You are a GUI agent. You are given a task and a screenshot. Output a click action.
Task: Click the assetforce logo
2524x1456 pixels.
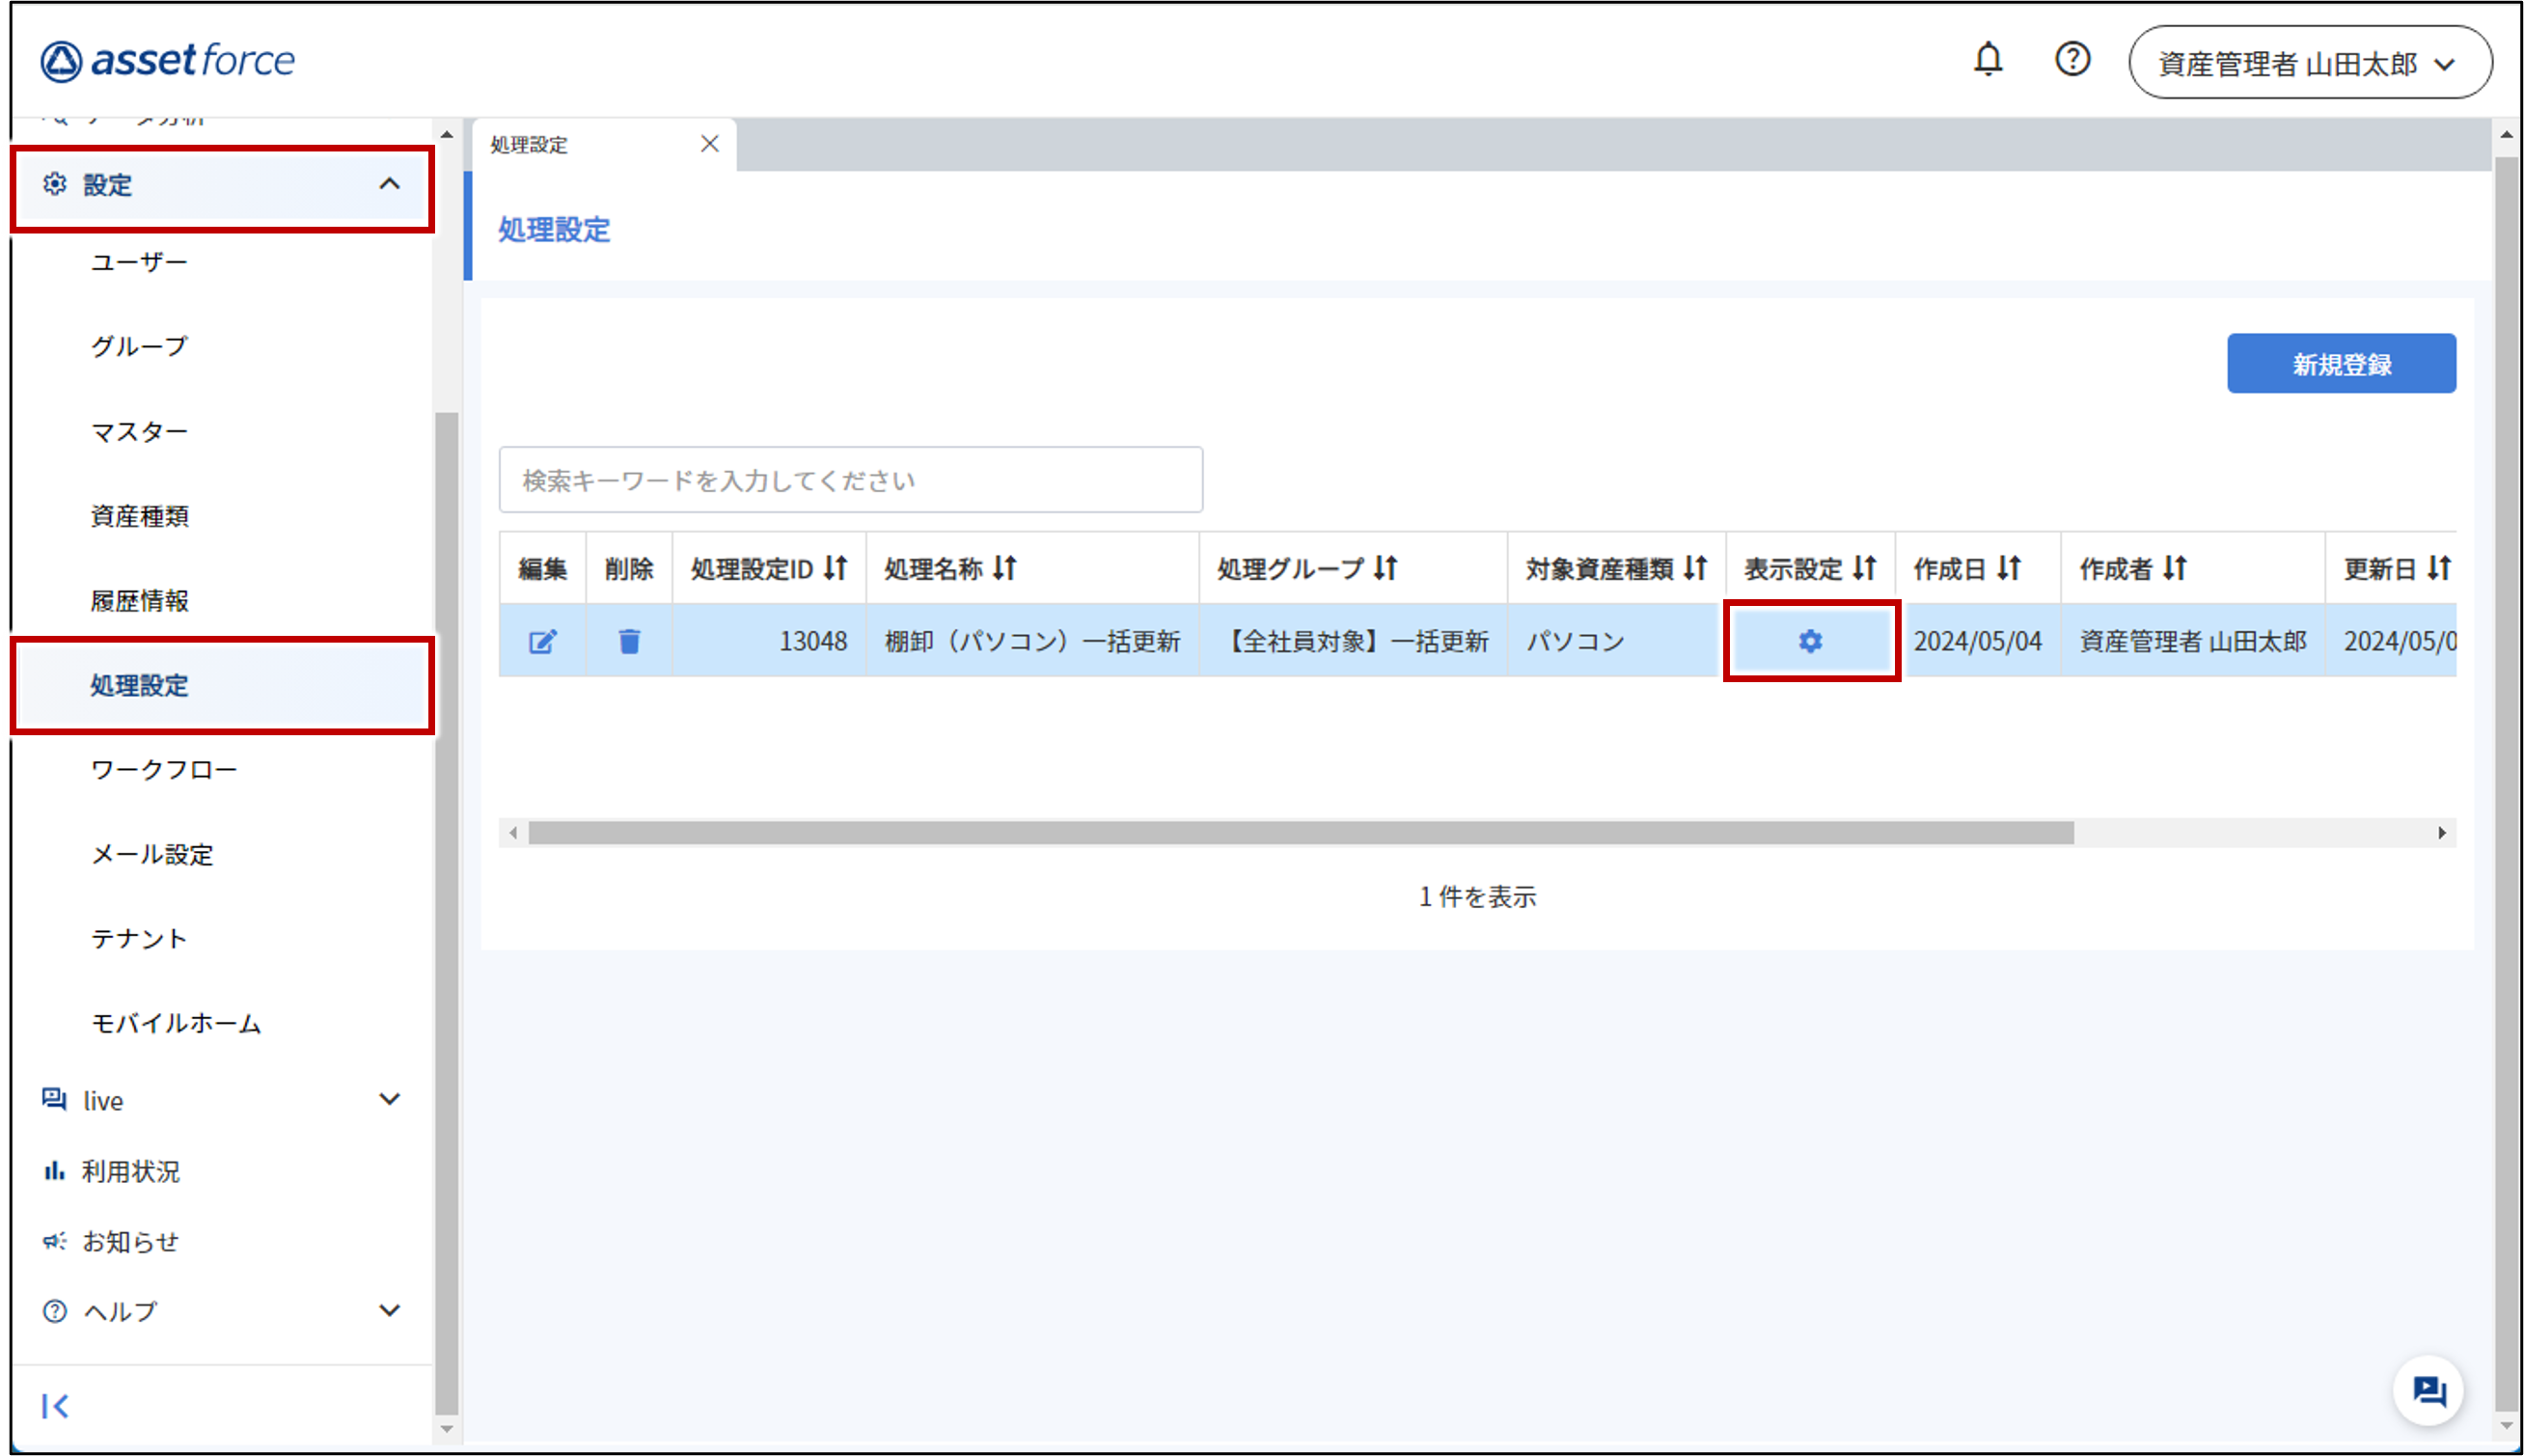168,61
